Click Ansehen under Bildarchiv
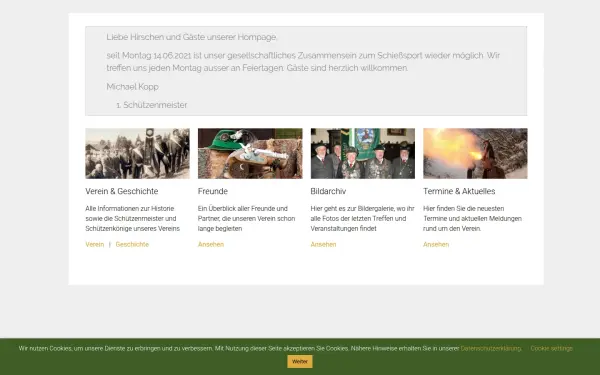 323,245
